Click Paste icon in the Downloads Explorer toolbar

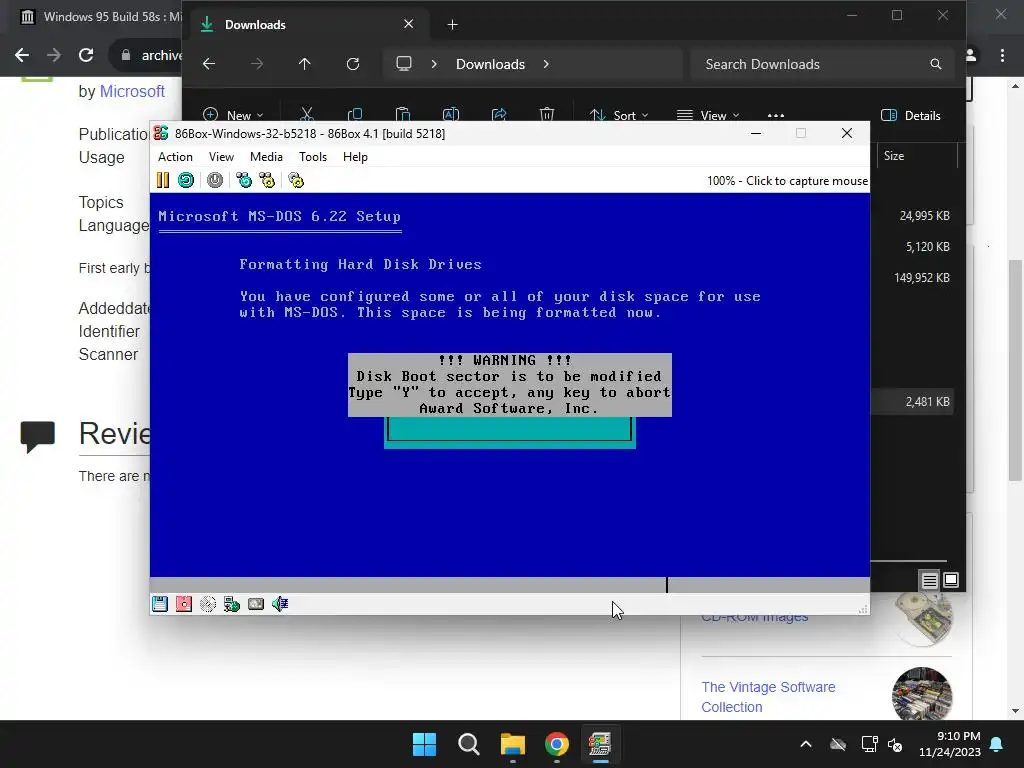click(403, 115)
